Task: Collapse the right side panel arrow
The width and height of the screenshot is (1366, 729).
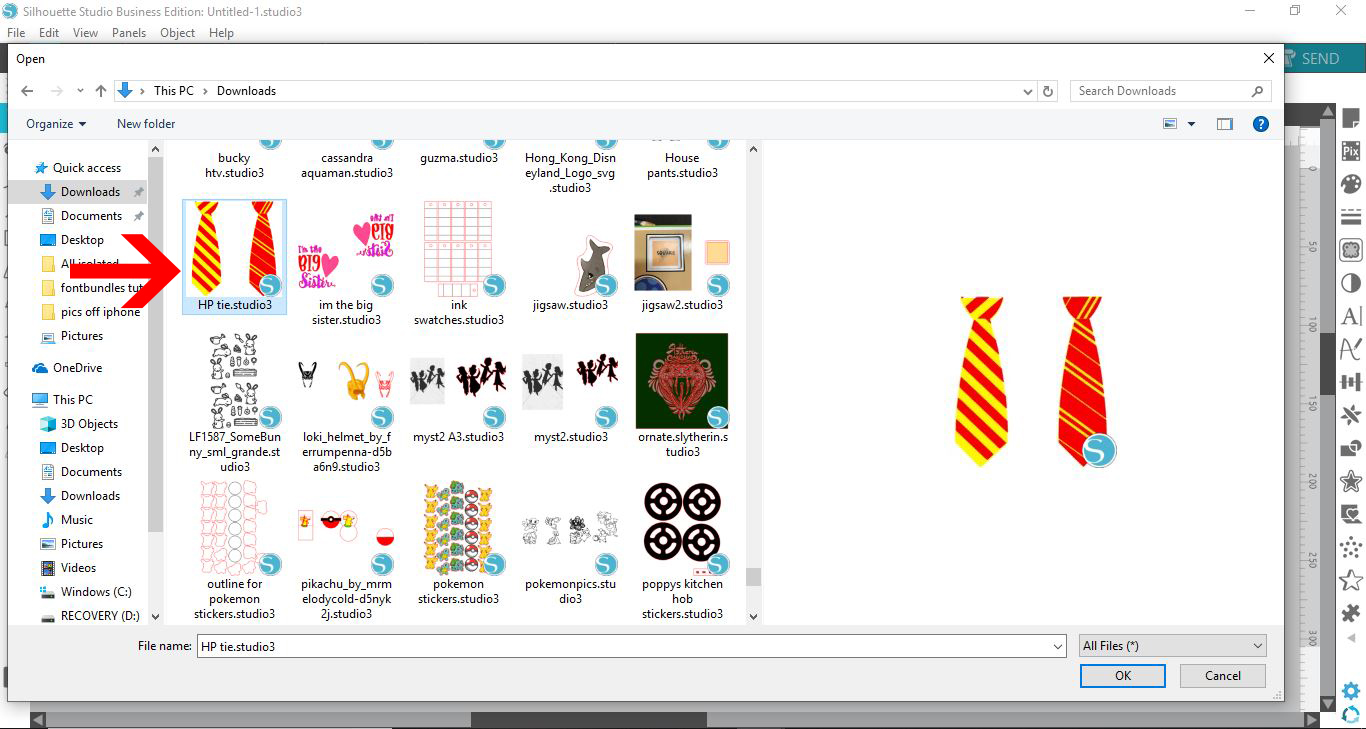Action: pos(1352,637)
